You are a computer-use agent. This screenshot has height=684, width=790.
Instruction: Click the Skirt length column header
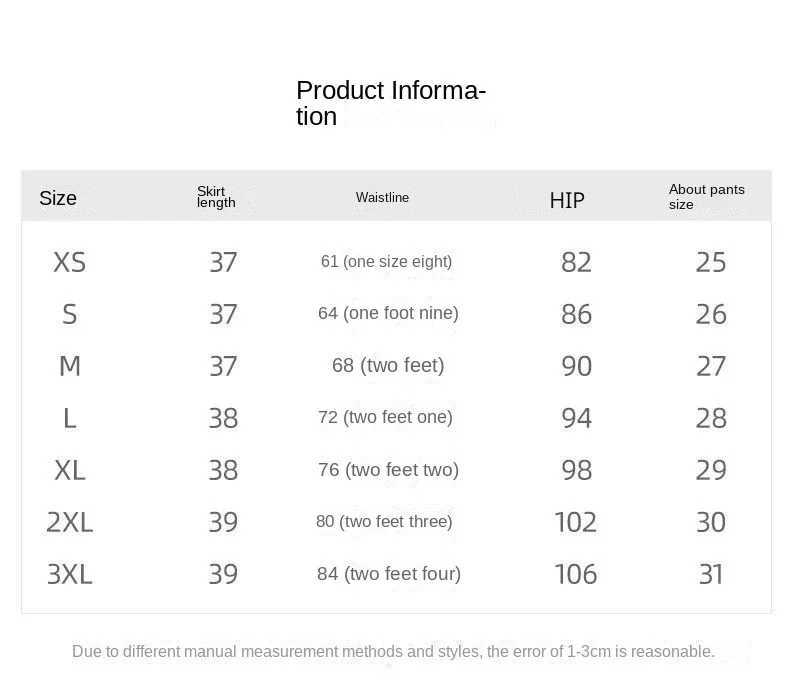(216, 197)
